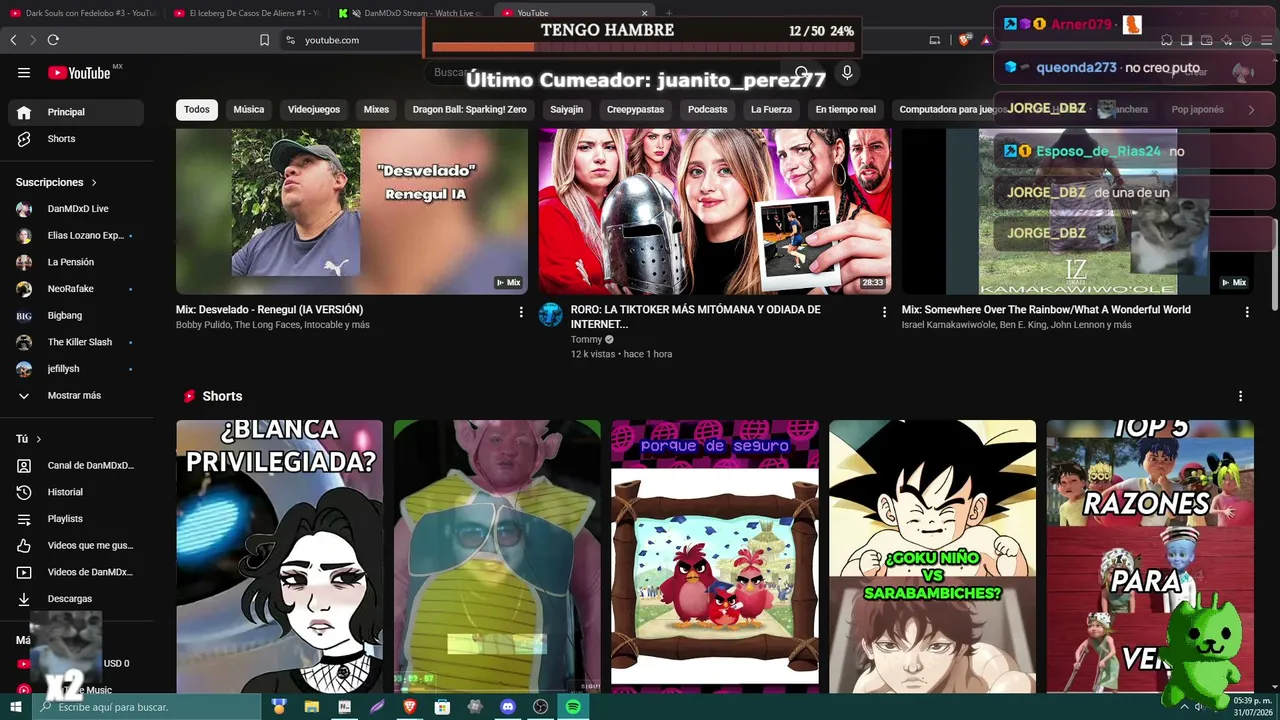This screenshot has height=720, width=1280.
Task: Open La Pensión subscription channel
Action: [72, 262]
